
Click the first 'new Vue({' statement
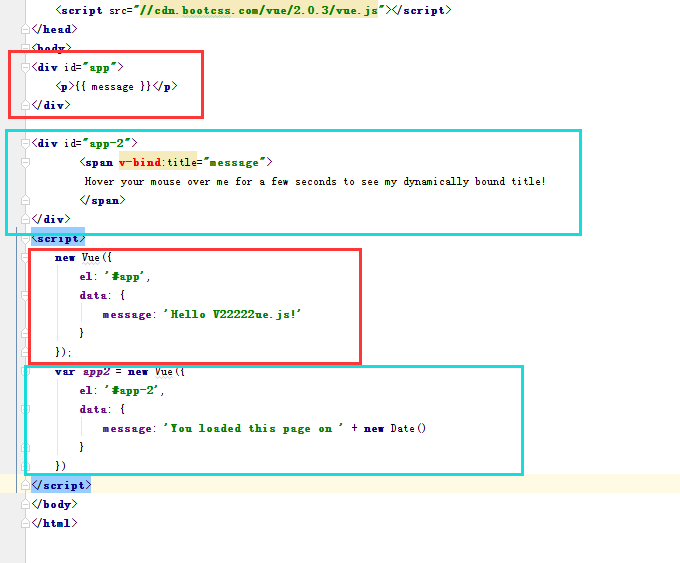[83, 258]
